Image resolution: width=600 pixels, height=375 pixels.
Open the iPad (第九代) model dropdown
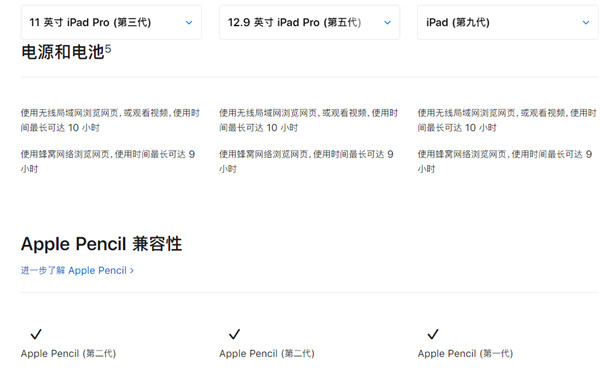click(x=508, y=23)
